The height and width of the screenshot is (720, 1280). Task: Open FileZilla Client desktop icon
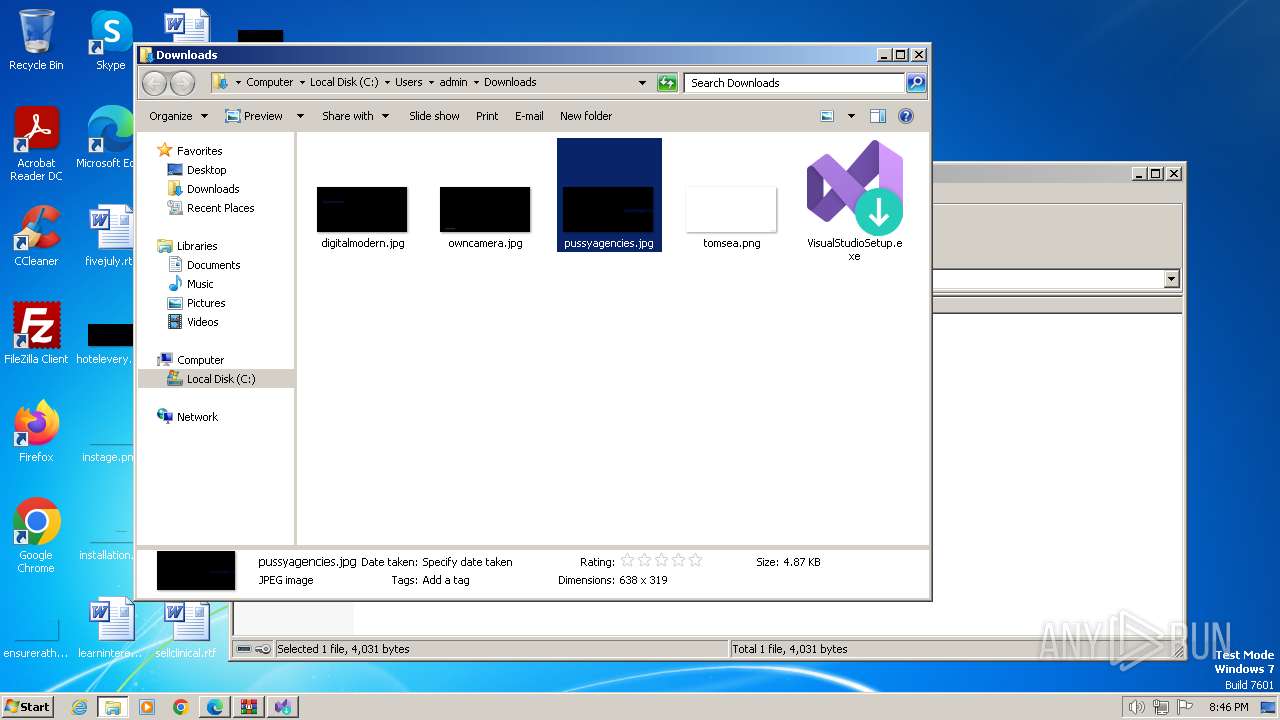36,334
